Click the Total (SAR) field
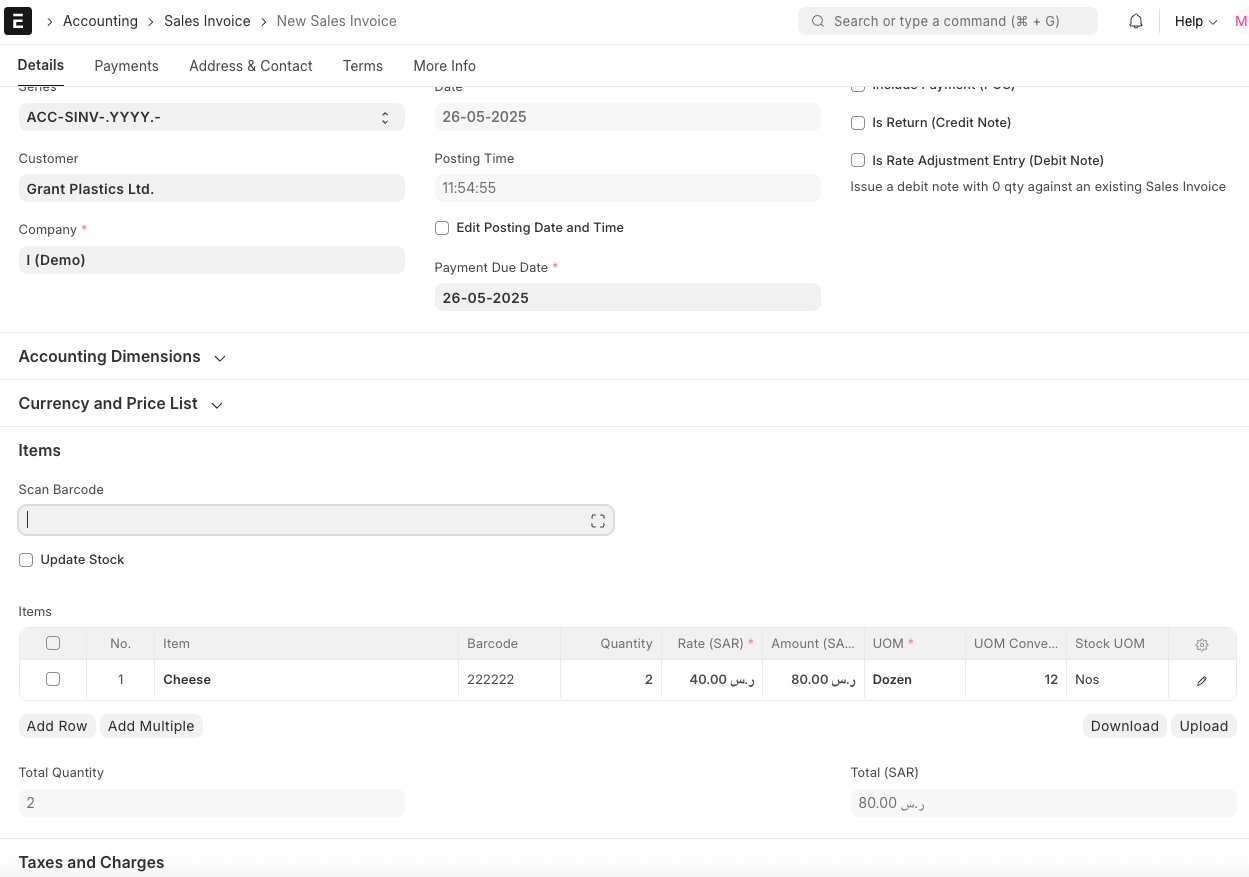The width and height of the screenshot is (1249, 877). click(1044, 803)
